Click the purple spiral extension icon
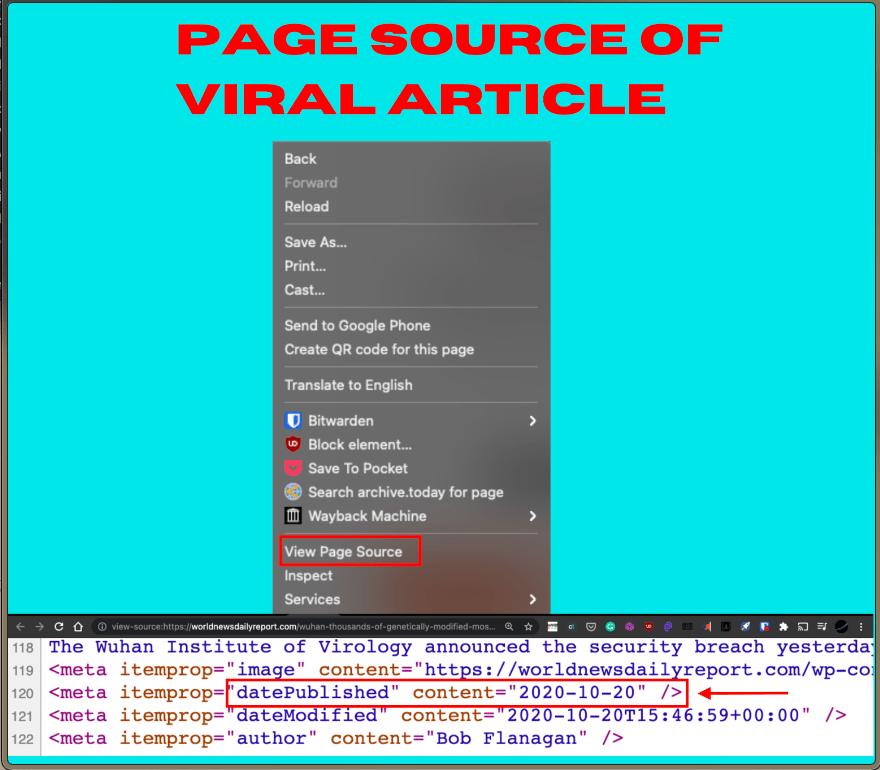This screenshot has width=880, height=770. tap(668, 626)
